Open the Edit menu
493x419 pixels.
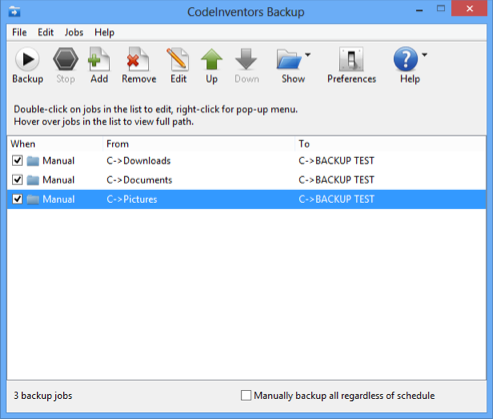pos(45,32)
